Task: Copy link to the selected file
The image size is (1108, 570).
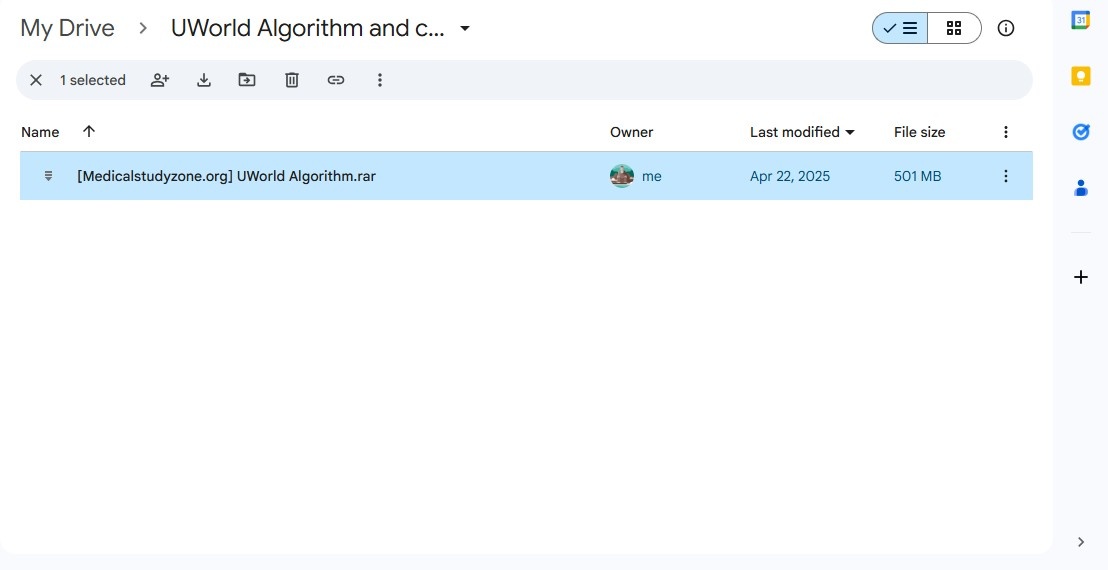Action: click(x=336, y=80)
